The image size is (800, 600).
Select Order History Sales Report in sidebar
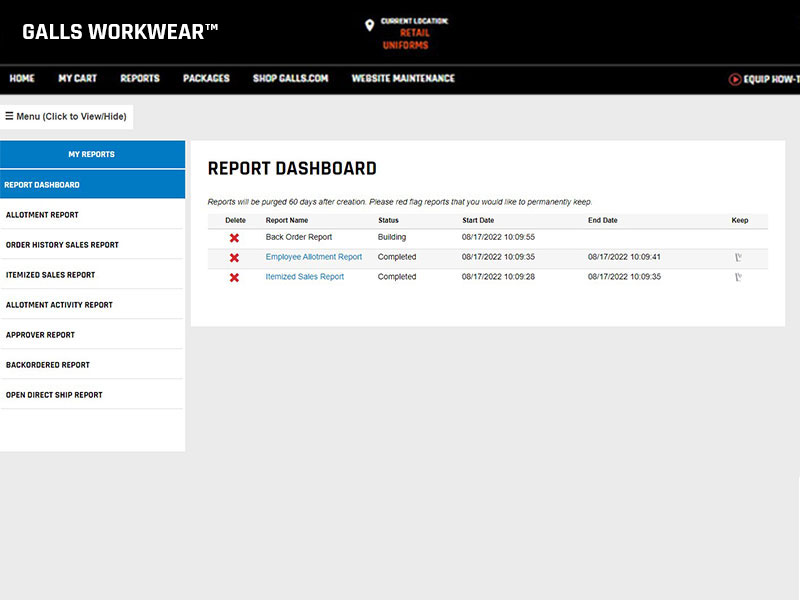click(62, 245)
